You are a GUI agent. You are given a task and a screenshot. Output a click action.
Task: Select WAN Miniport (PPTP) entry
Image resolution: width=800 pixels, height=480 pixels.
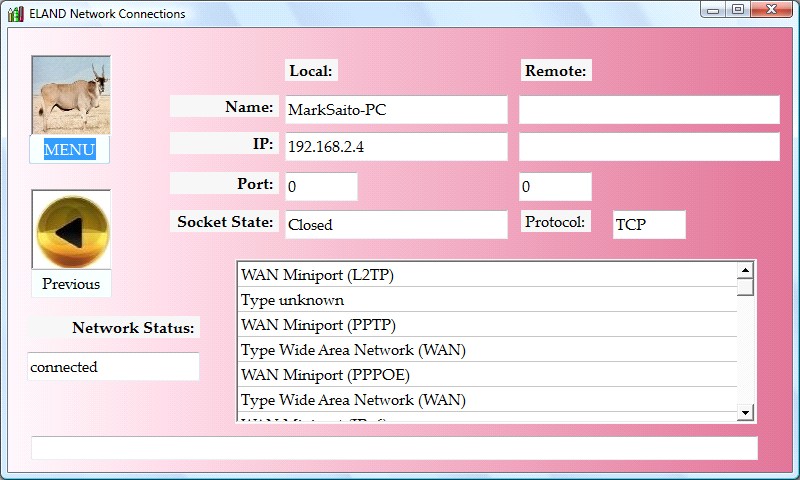pyautogui.click(x=488, y=325)
